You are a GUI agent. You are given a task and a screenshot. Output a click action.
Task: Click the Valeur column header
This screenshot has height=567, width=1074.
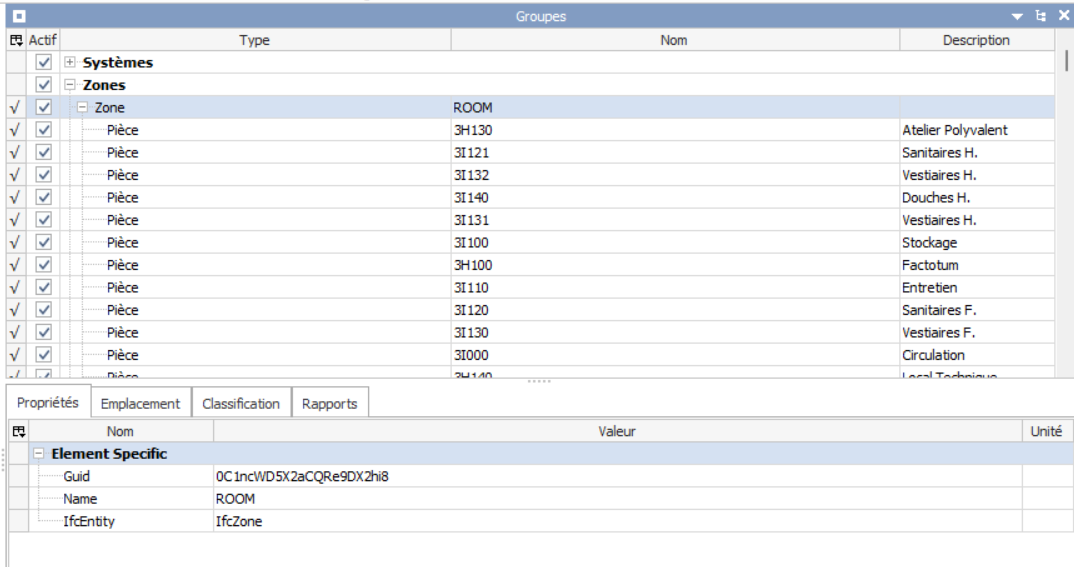tap(617, 431)
